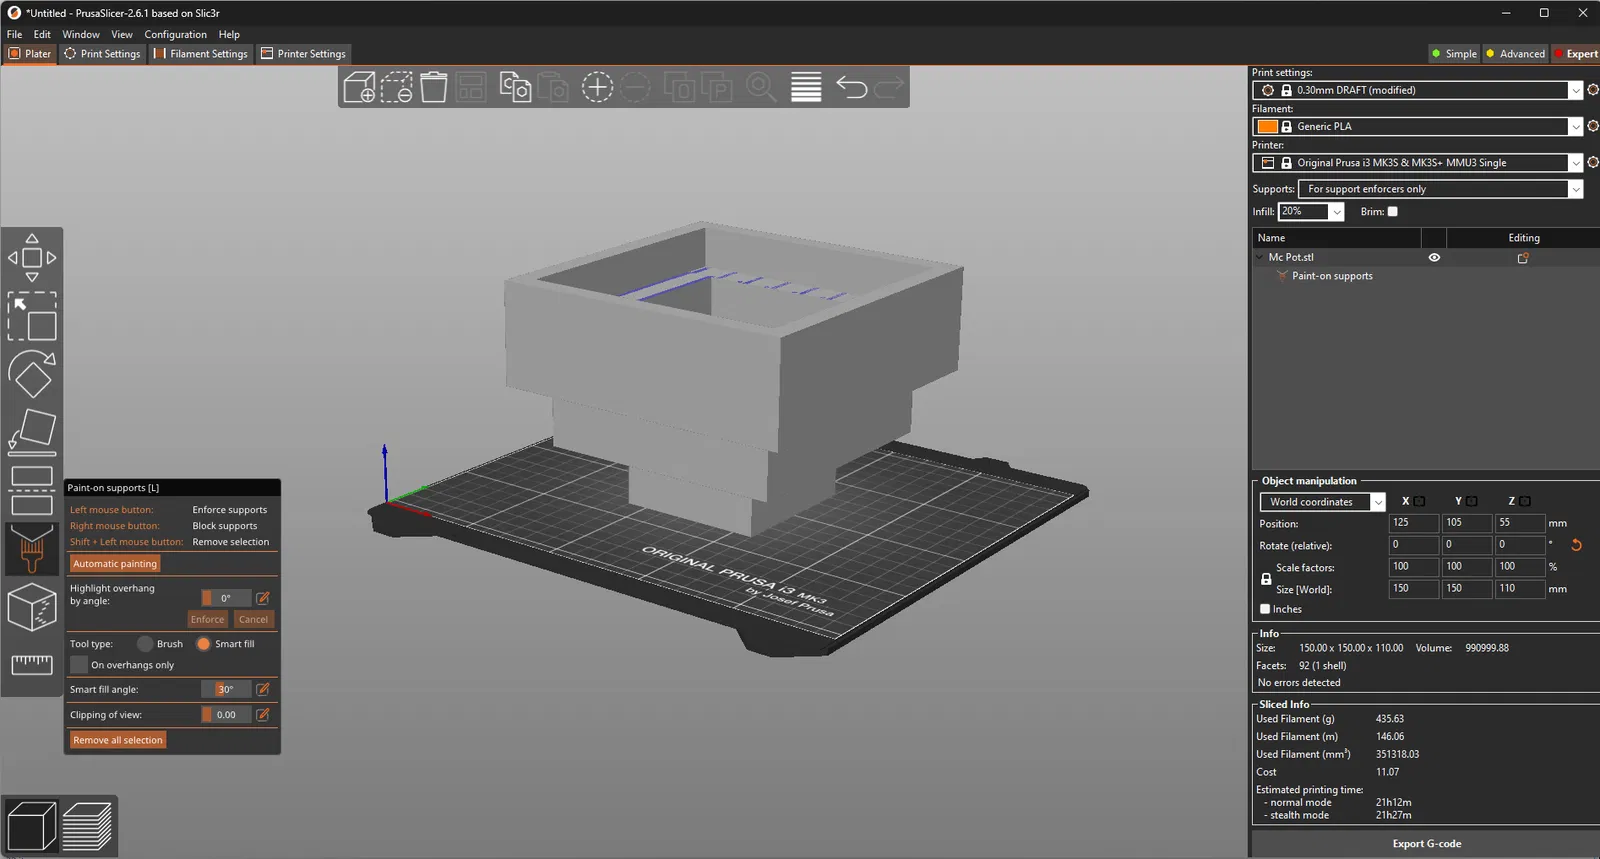This screenshot has height=859, width=1600.
Task: Click the Enforce button
Action: 208,619
